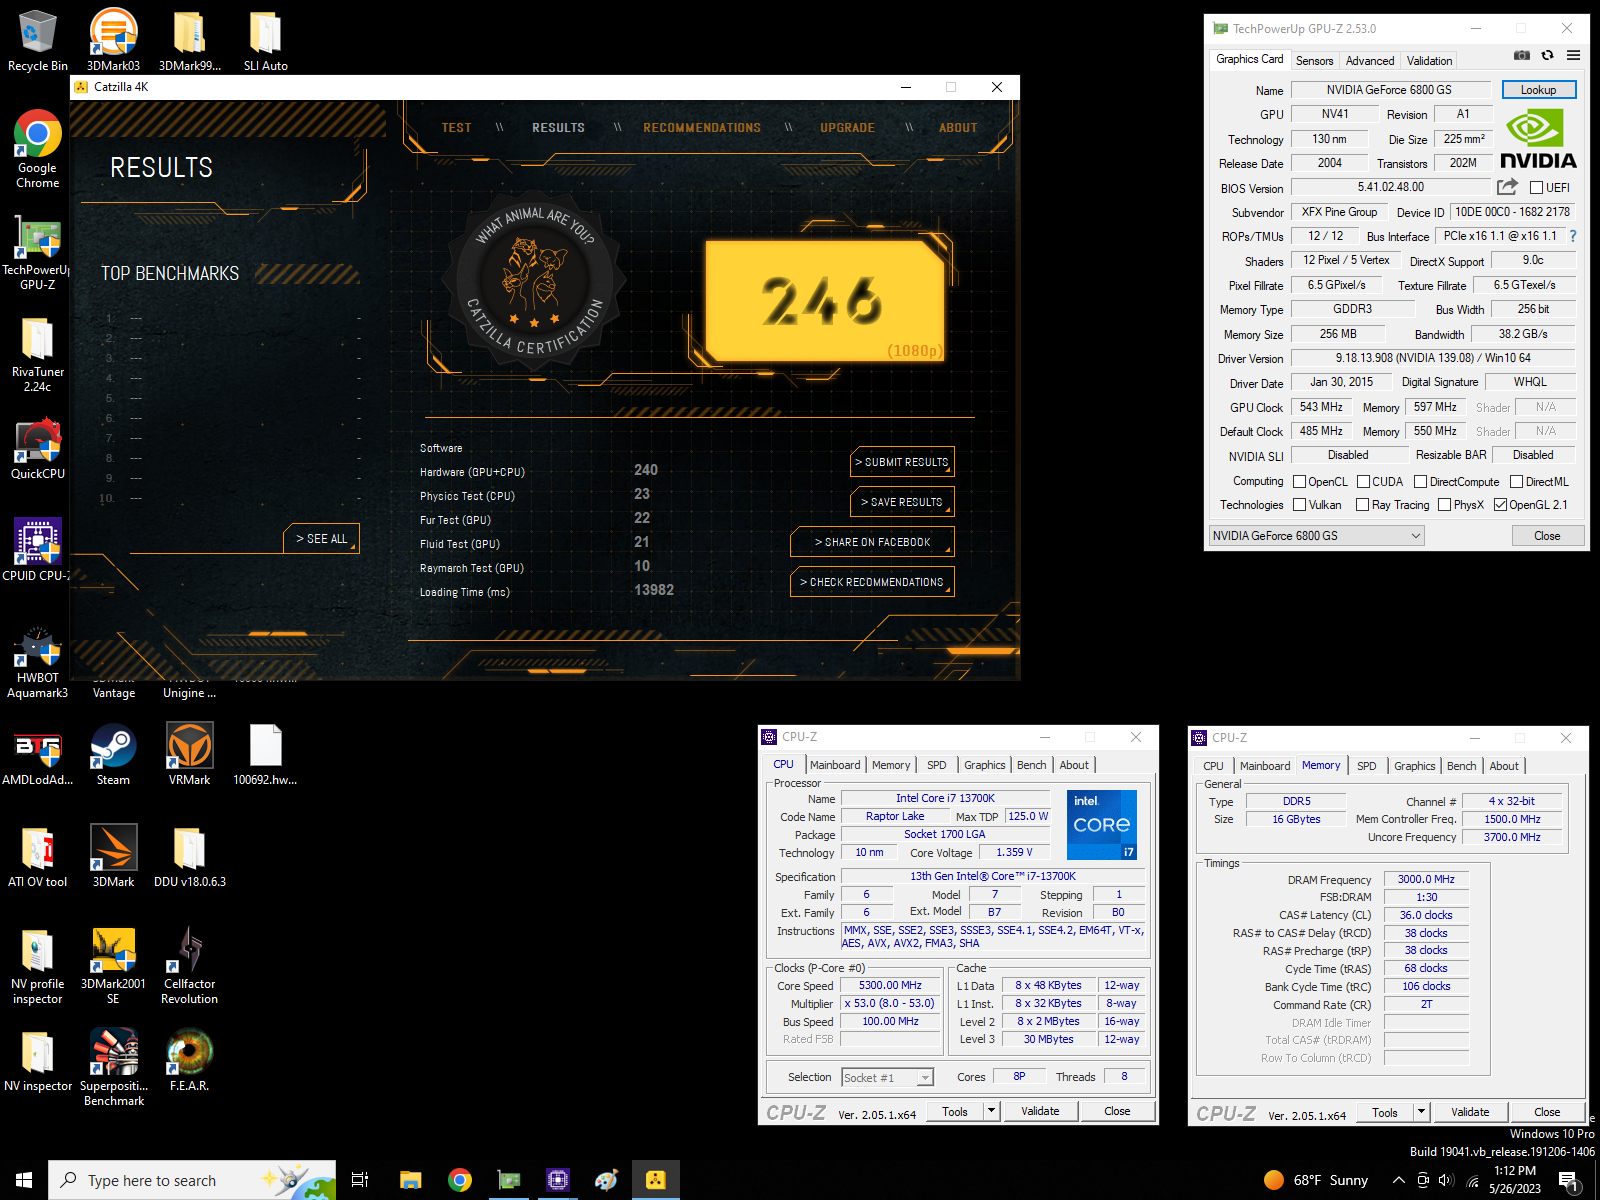Launch the F.E.A.R. desktop shortcut
This screenshot has width=1600, height=1200.
(x=189, y=1060)
